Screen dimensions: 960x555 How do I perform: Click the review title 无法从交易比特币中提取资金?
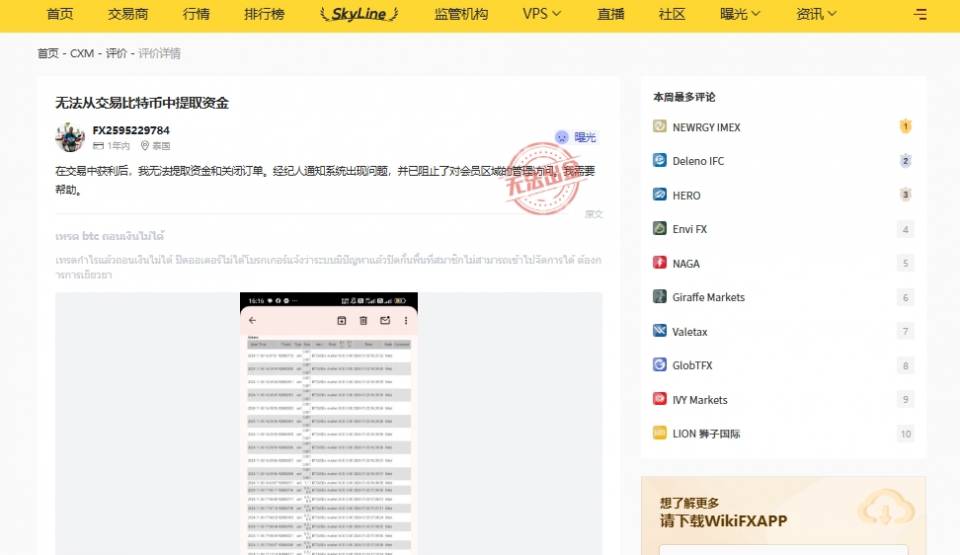(141, 102)
